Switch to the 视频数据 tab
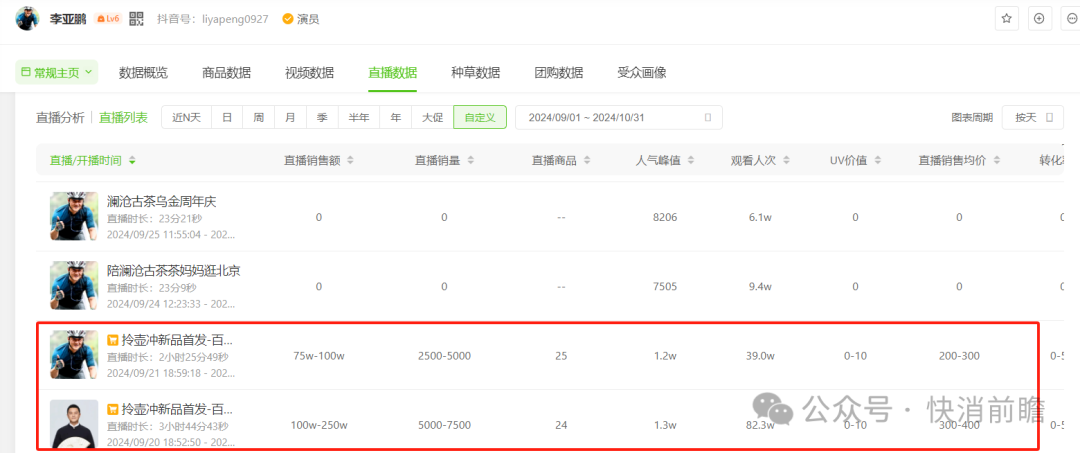This screenshot has width=1080, height=453. click(x=310, y=72)
